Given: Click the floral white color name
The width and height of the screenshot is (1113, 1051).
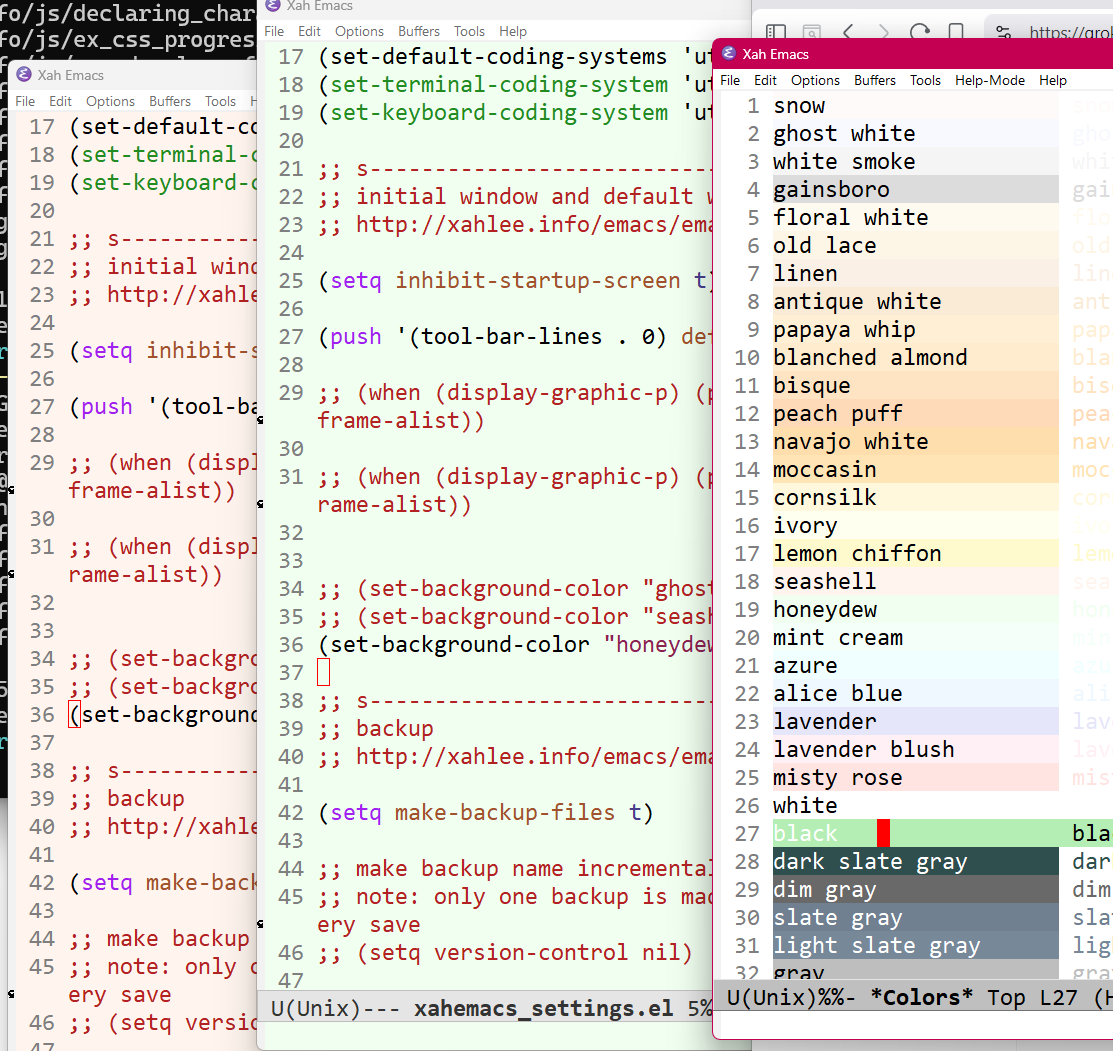Looking at the screenshot, I should tap(850, 218).
